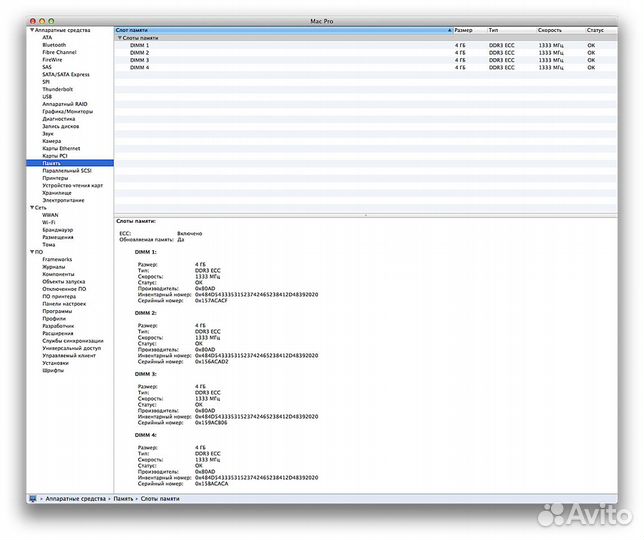Image resolution: width=644 pixels, height=540 pixels.
Task: Select Установки in the sidebar
Action: [55, 363]
